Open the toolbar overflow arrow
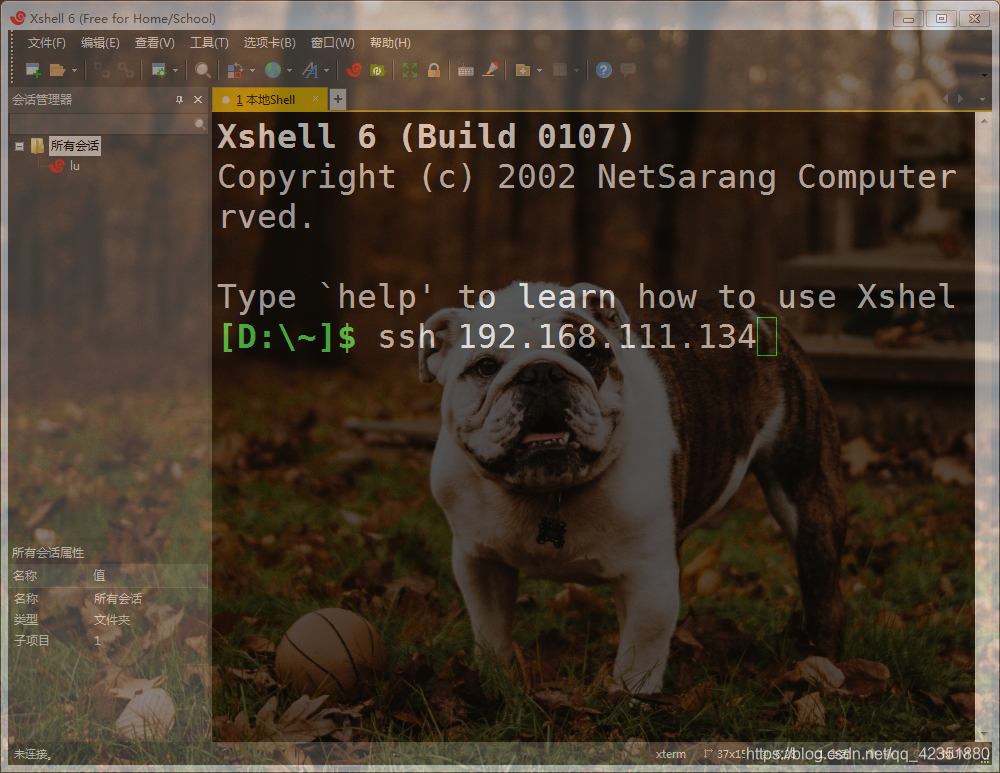1000x773 pixels. [984, 75]
